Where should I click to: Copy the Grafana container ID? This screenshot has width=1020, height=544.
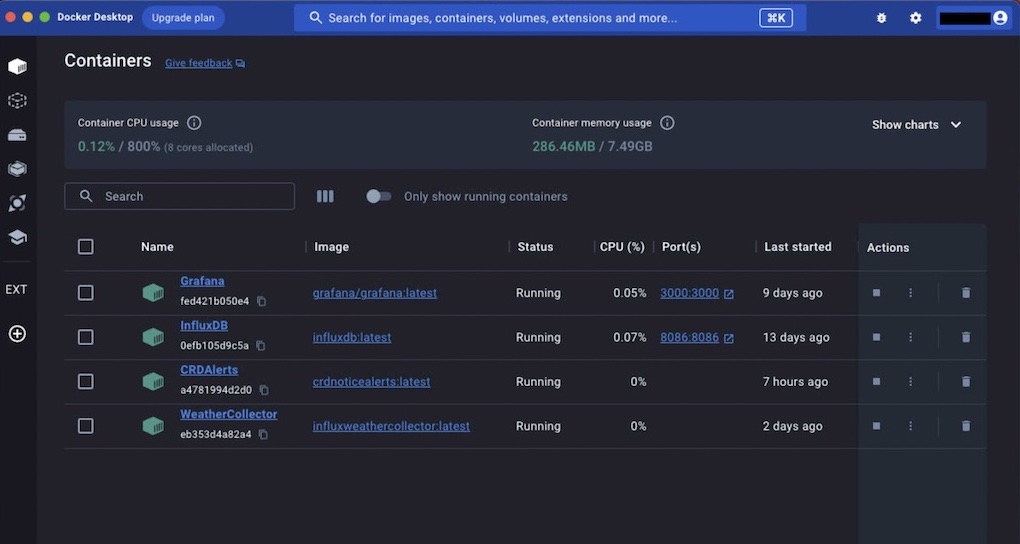(262, 301)
